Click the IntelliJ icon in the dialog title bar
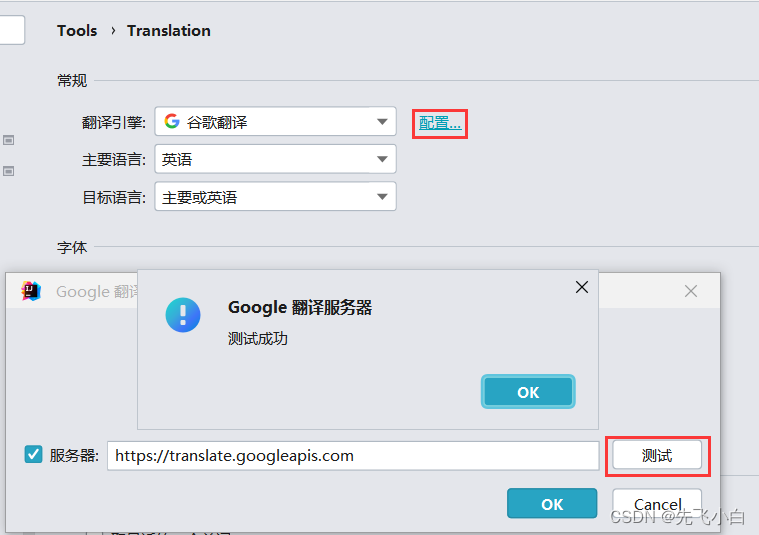 [x=31, y=291]
